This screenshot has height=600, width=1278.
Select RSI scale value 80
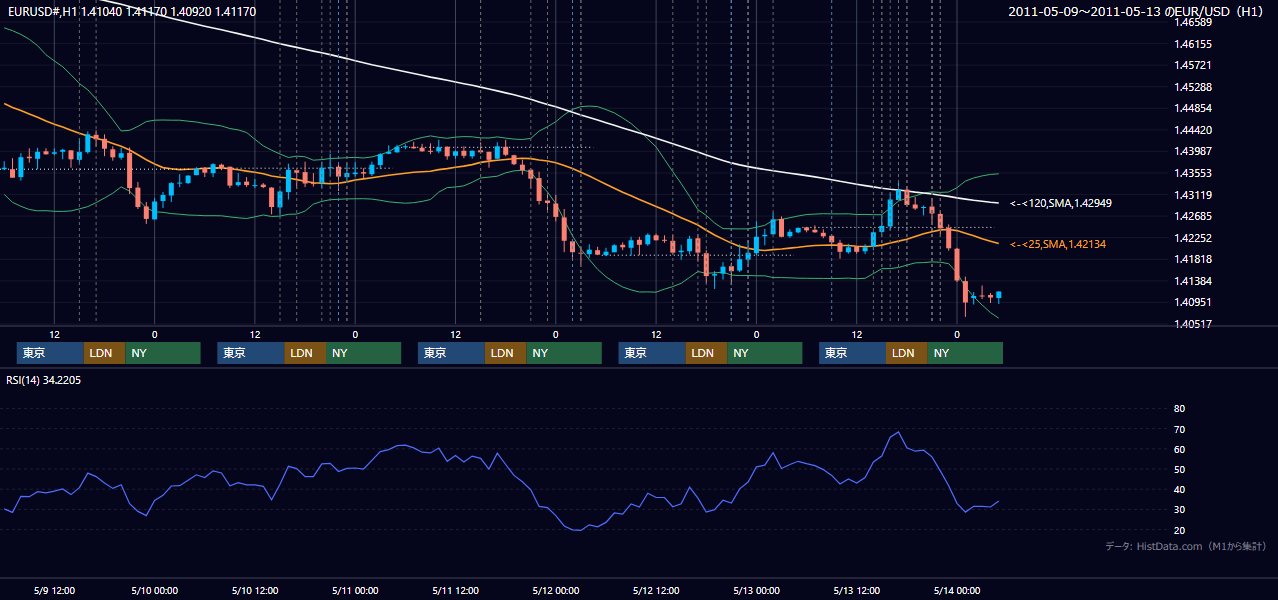[1179, 409]
